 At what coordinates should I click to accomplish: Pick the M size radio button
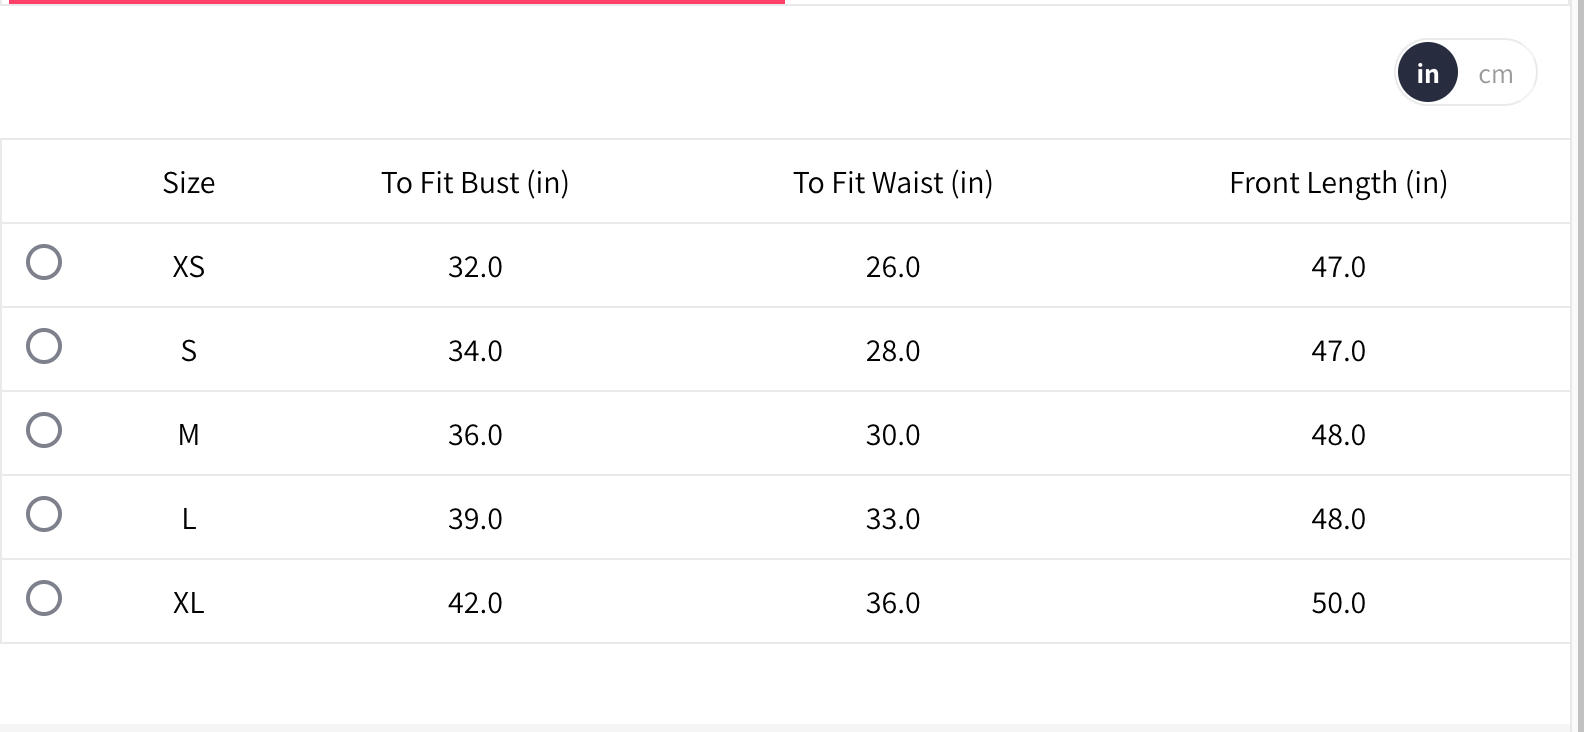44,430
